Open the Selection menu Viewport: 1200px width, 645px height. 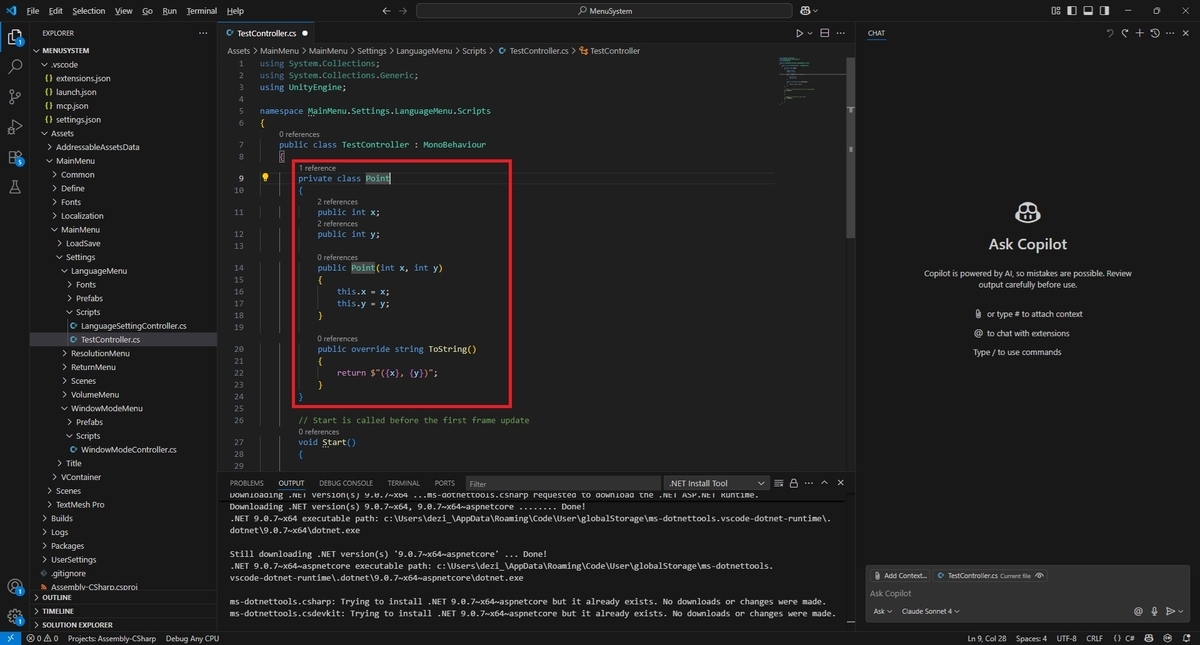coord(88,11)
